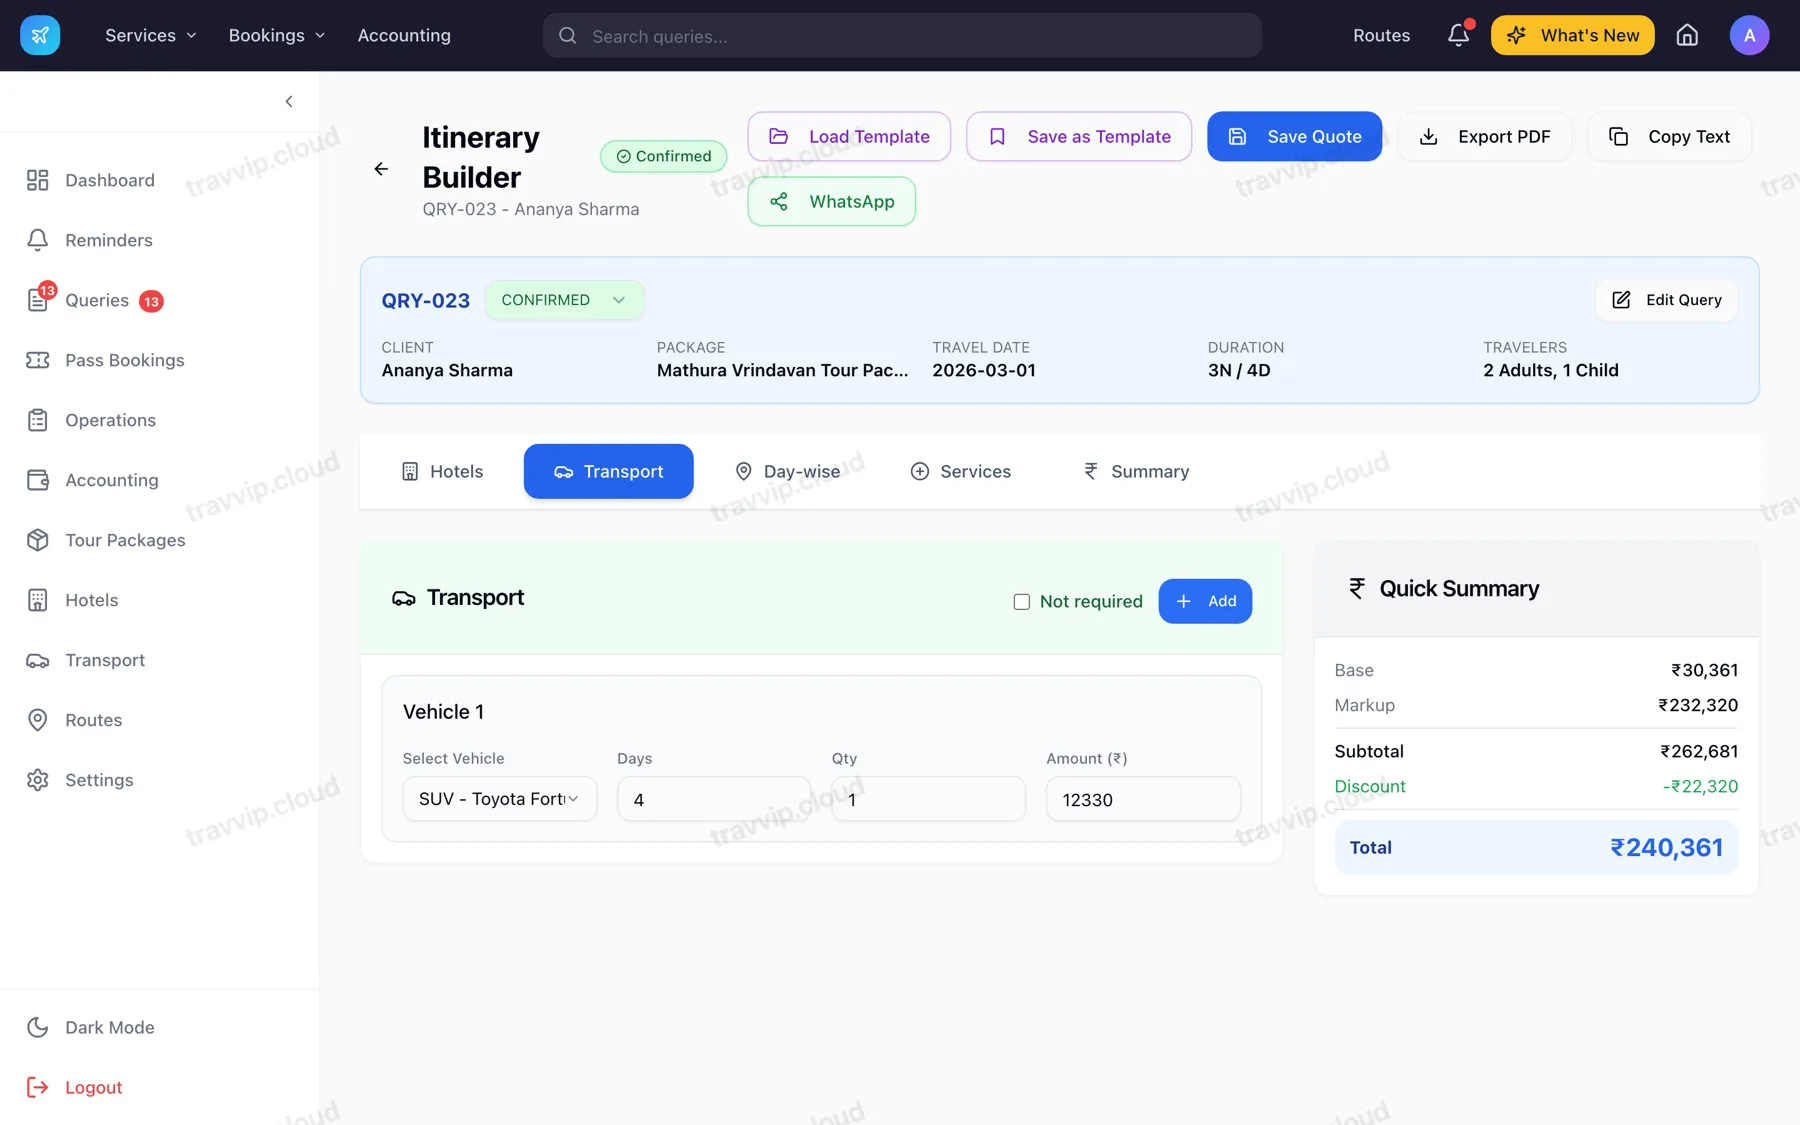Go to home via house icon
Viewport: 1800px width, 1125px height.
pos(1687,35)
